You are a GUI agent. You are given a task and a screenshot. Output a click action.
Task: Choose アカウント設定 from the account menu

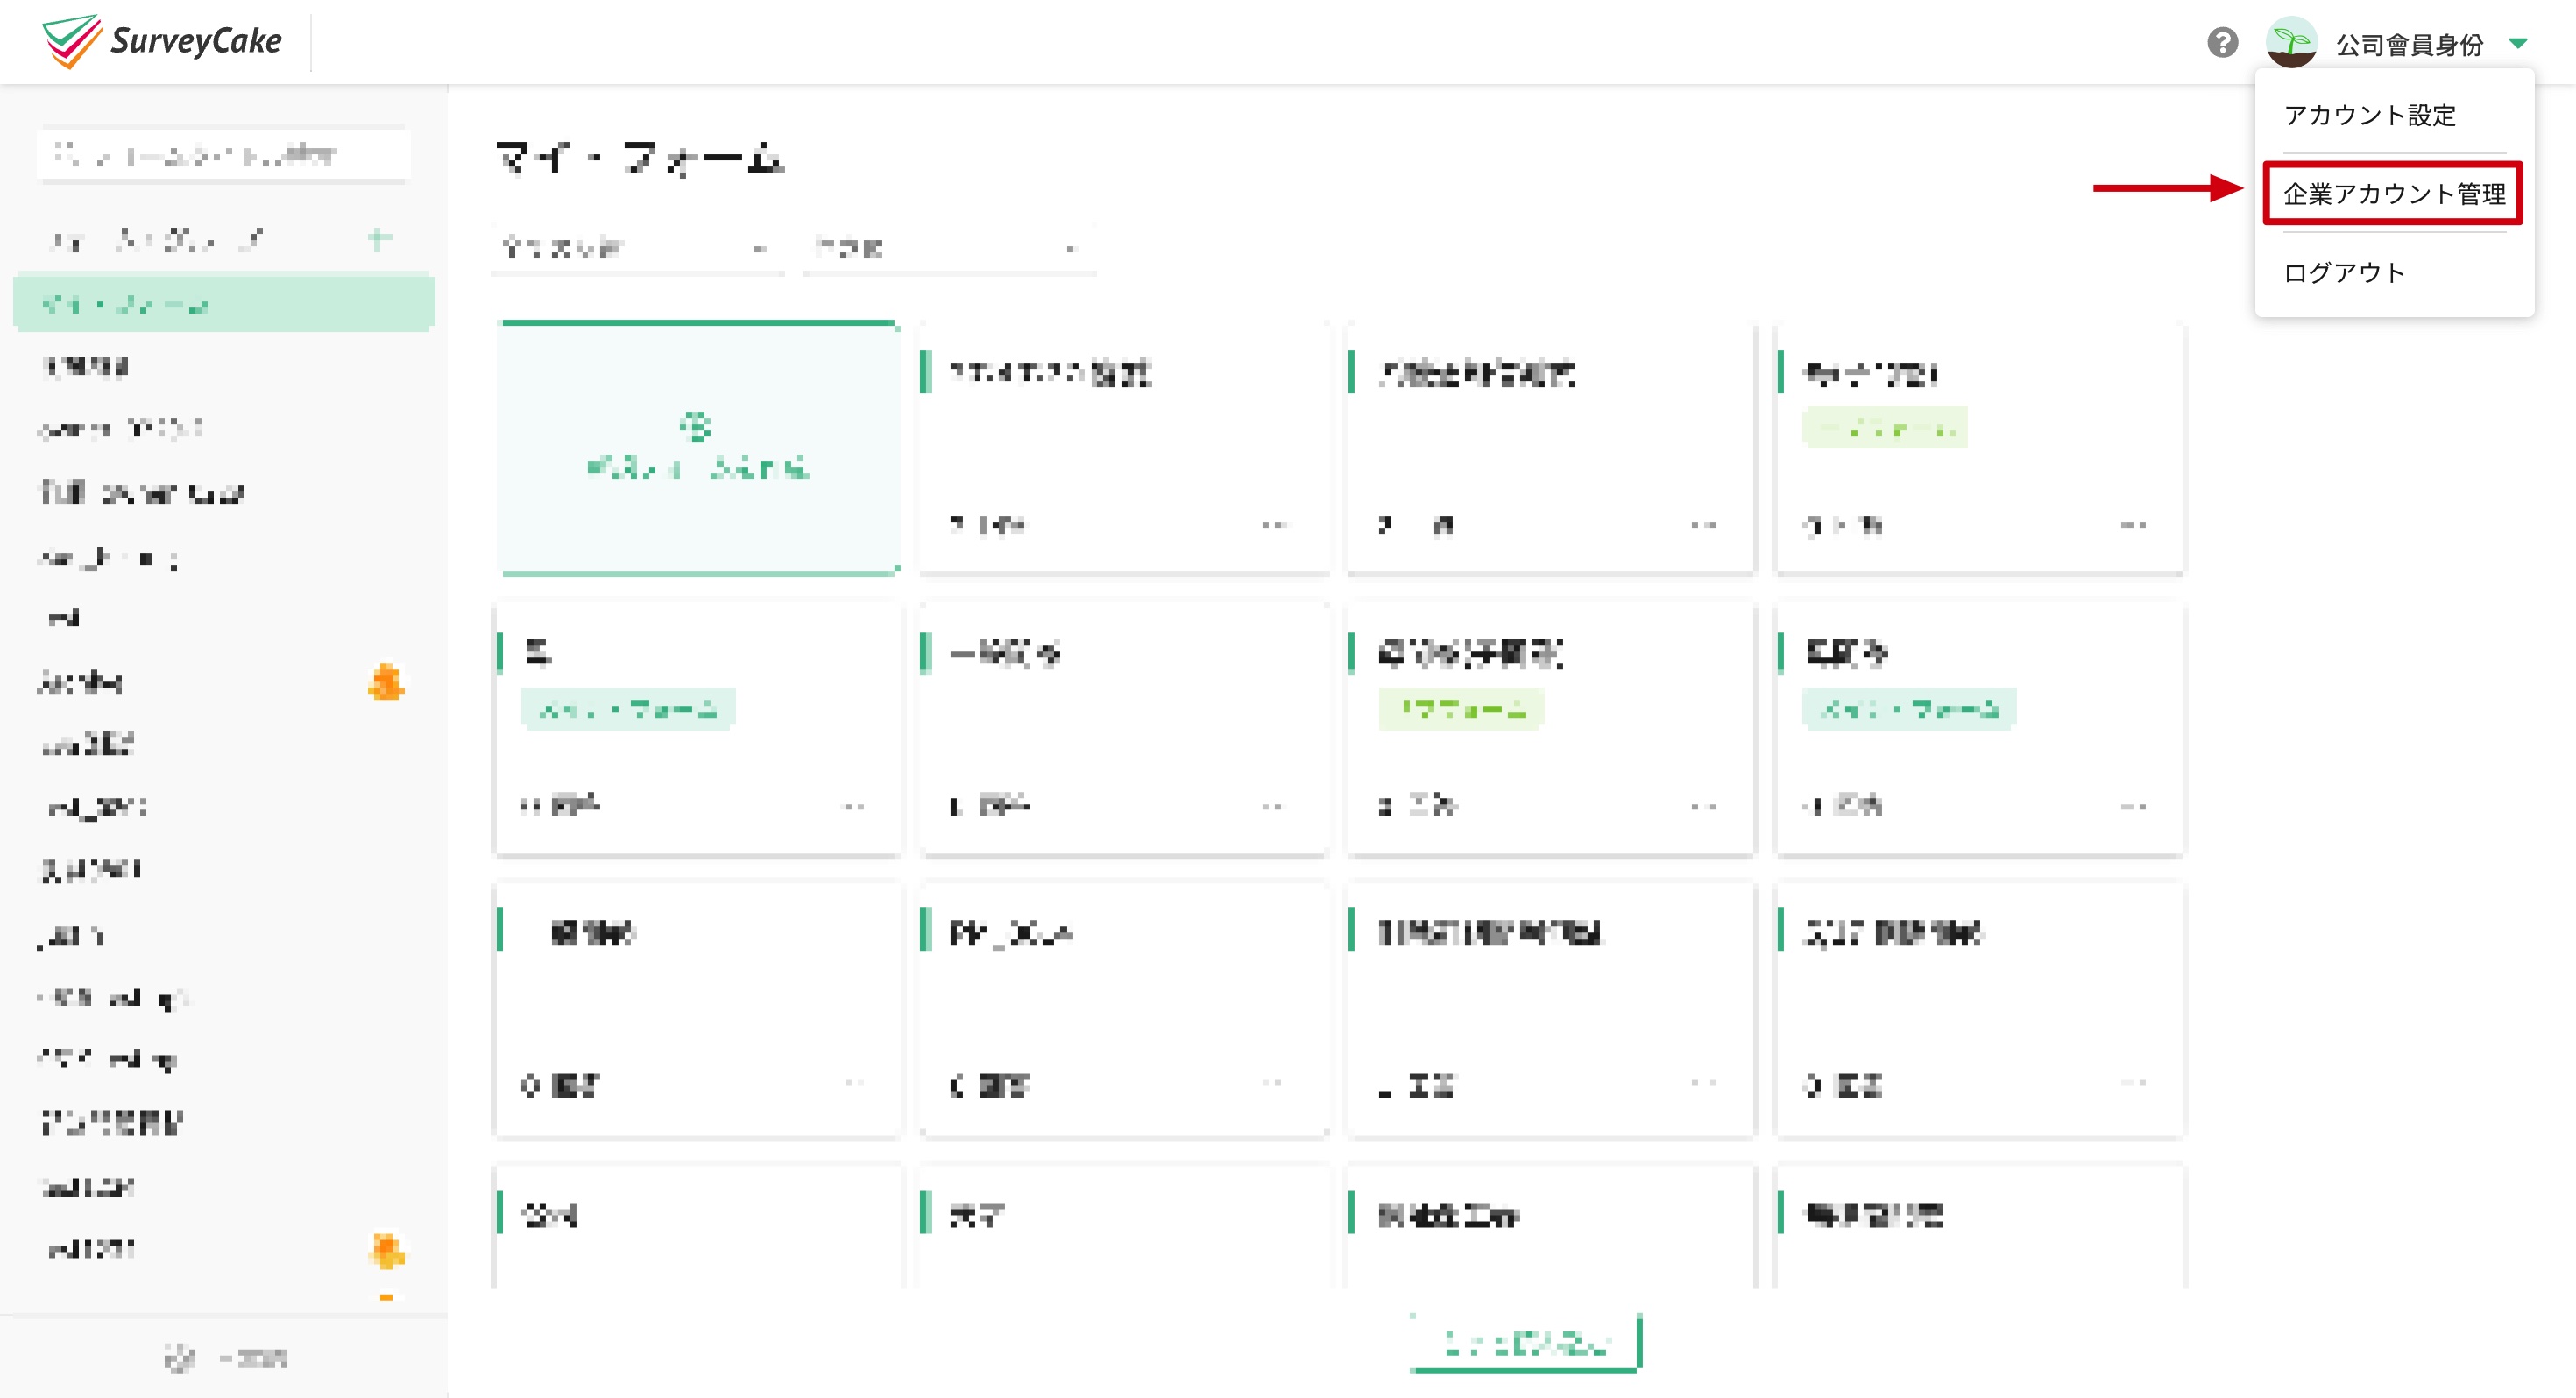pyautogui.click(x=2369, y=115)
